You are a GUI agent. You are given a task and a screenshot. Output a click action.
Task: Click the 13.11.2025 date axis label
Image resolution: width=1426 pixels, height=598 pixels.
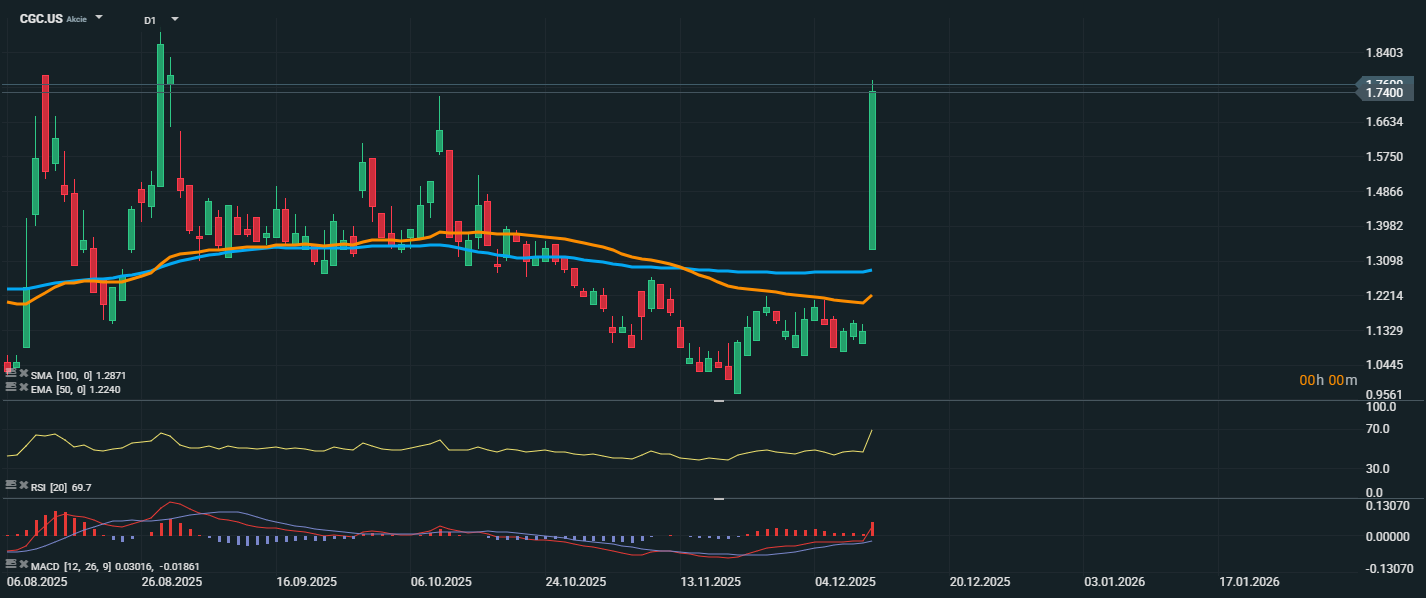click(710, 581)
